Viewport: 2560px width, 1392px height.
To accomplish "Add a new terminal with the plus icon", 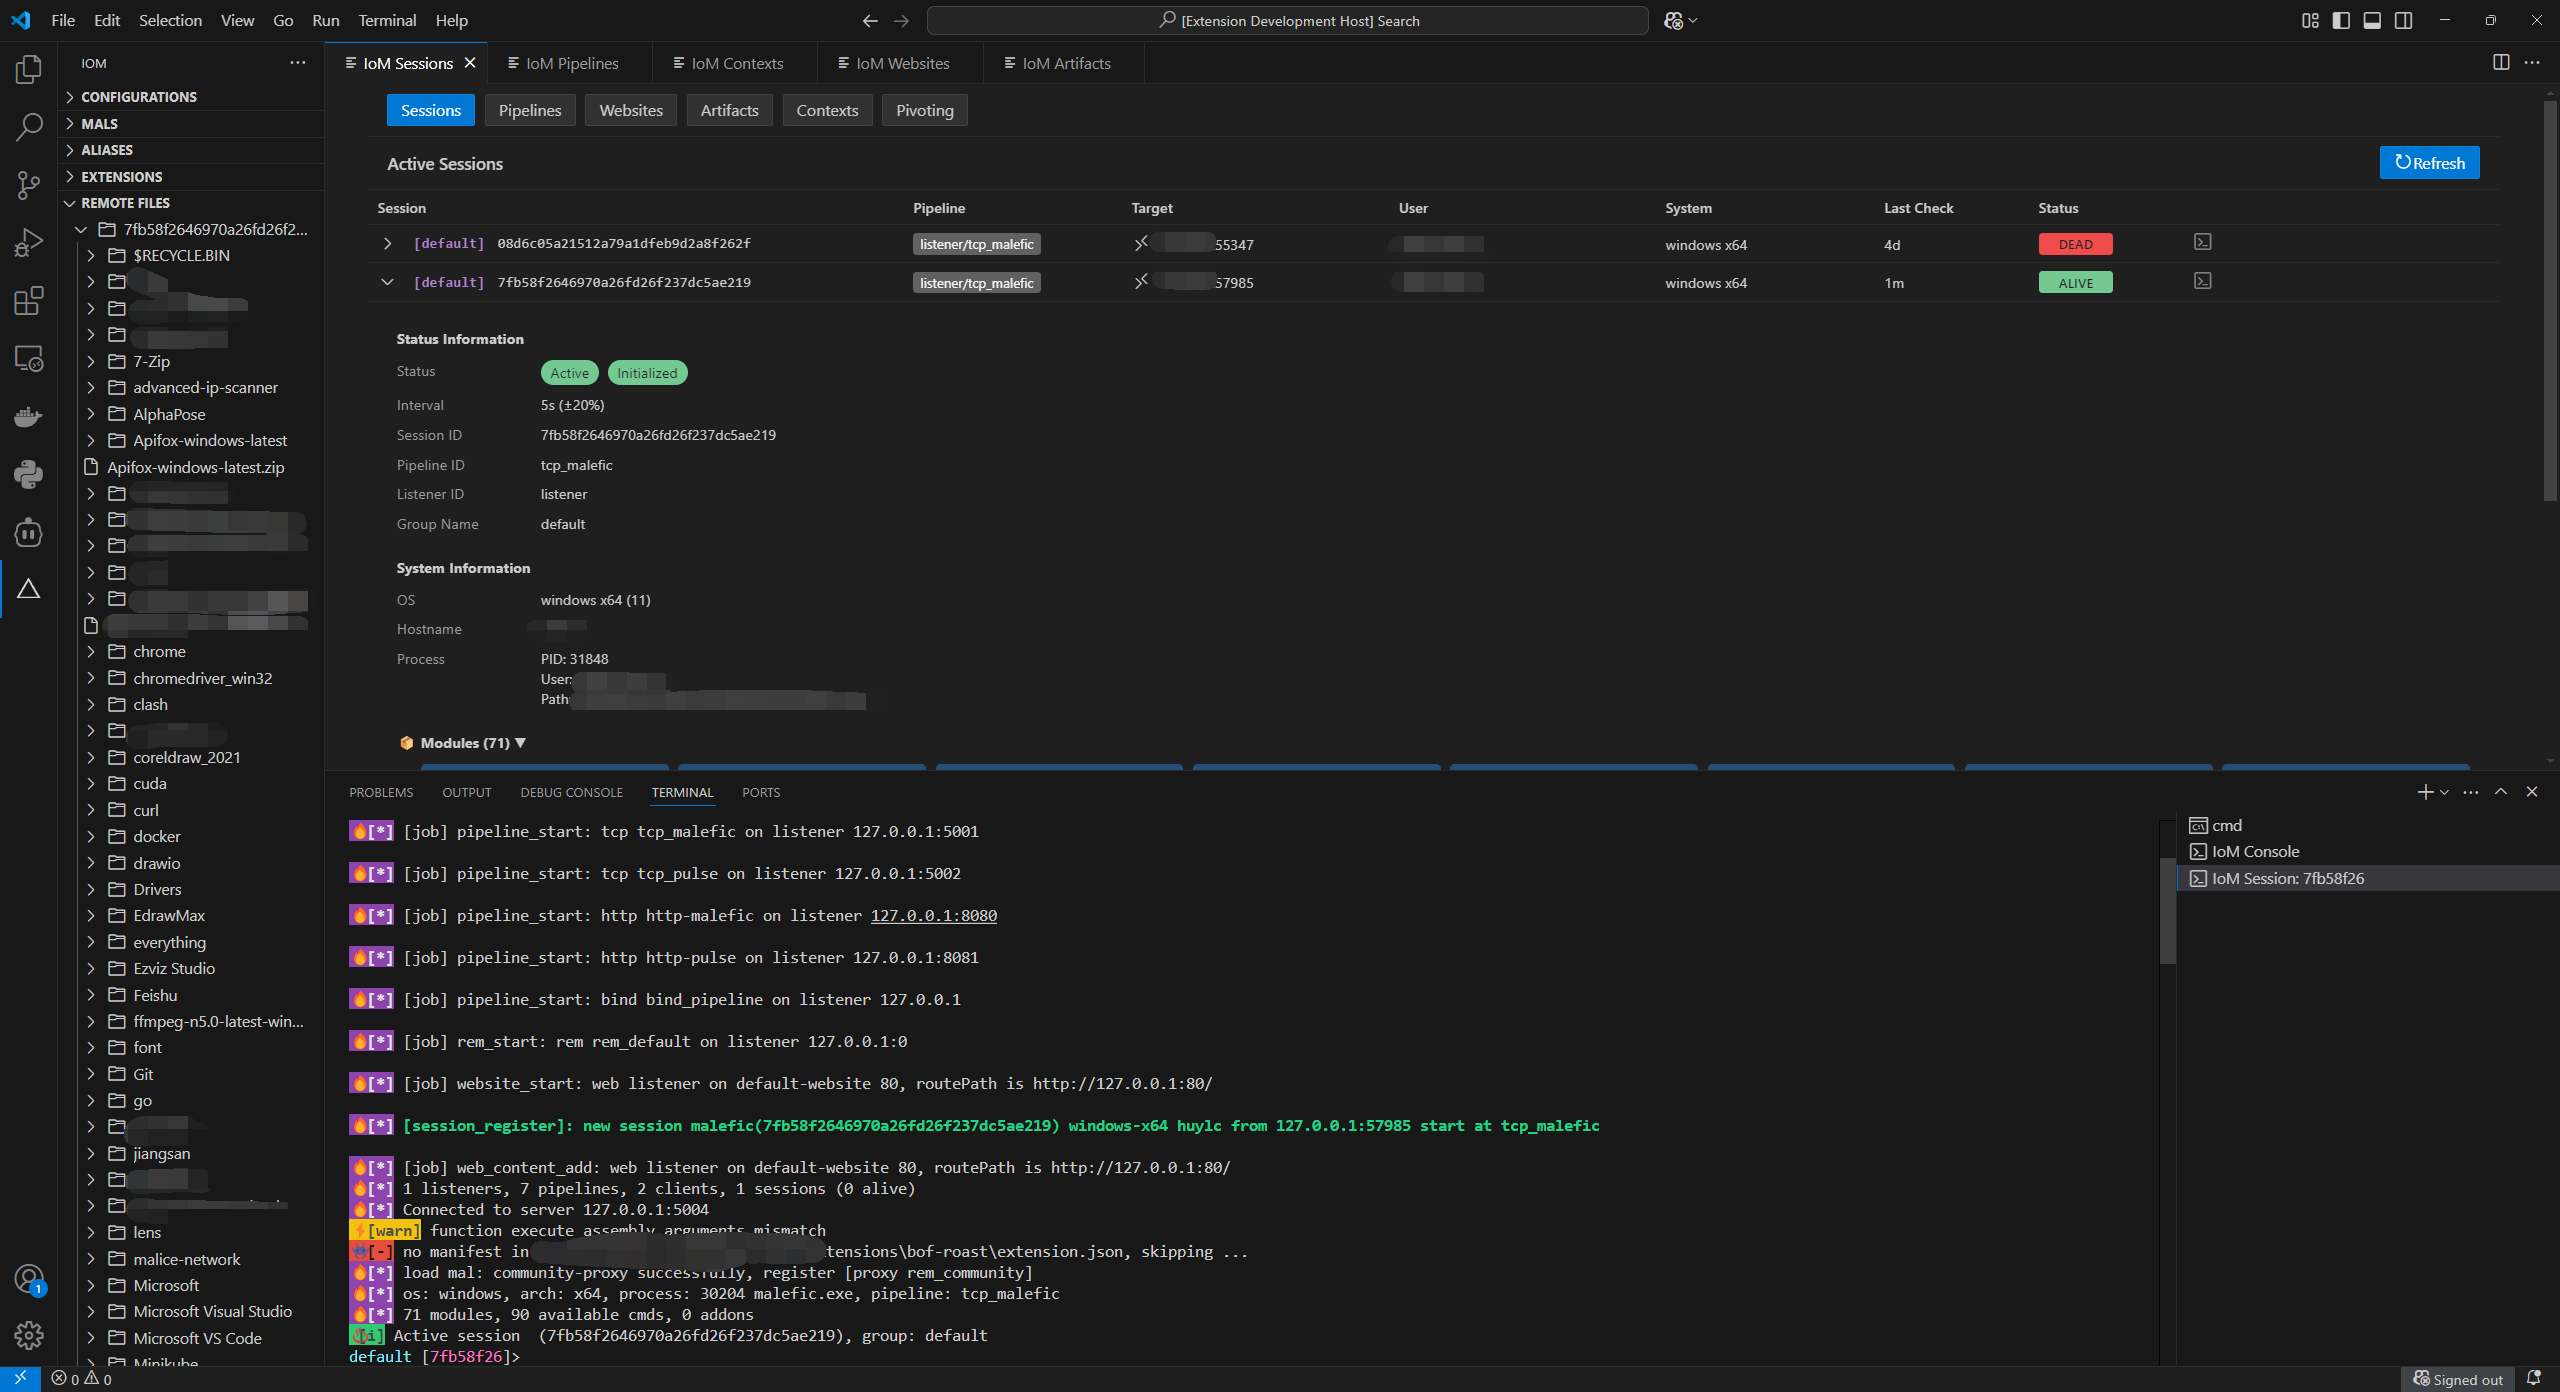I will click(2424, 791).
